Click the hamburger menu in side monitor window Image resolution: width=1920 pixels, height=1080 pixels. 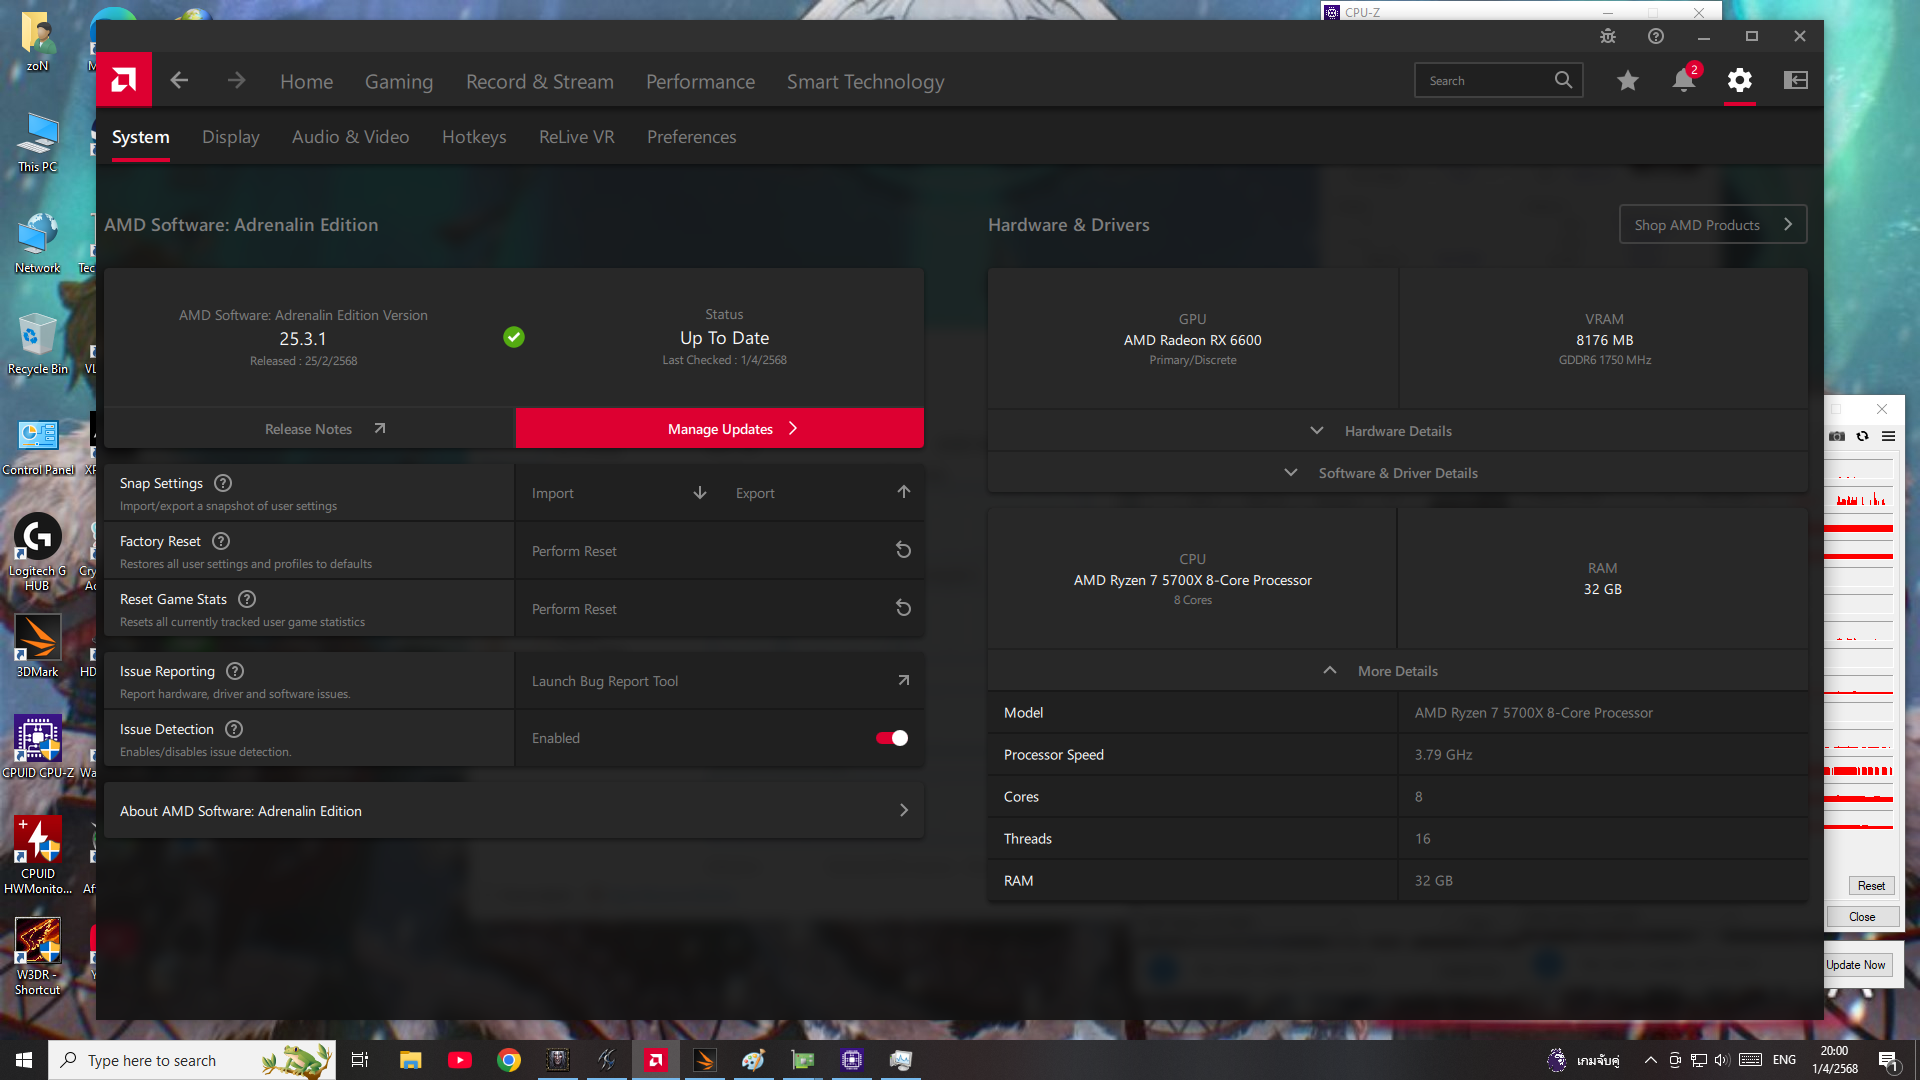click(x=1888, y=436)
